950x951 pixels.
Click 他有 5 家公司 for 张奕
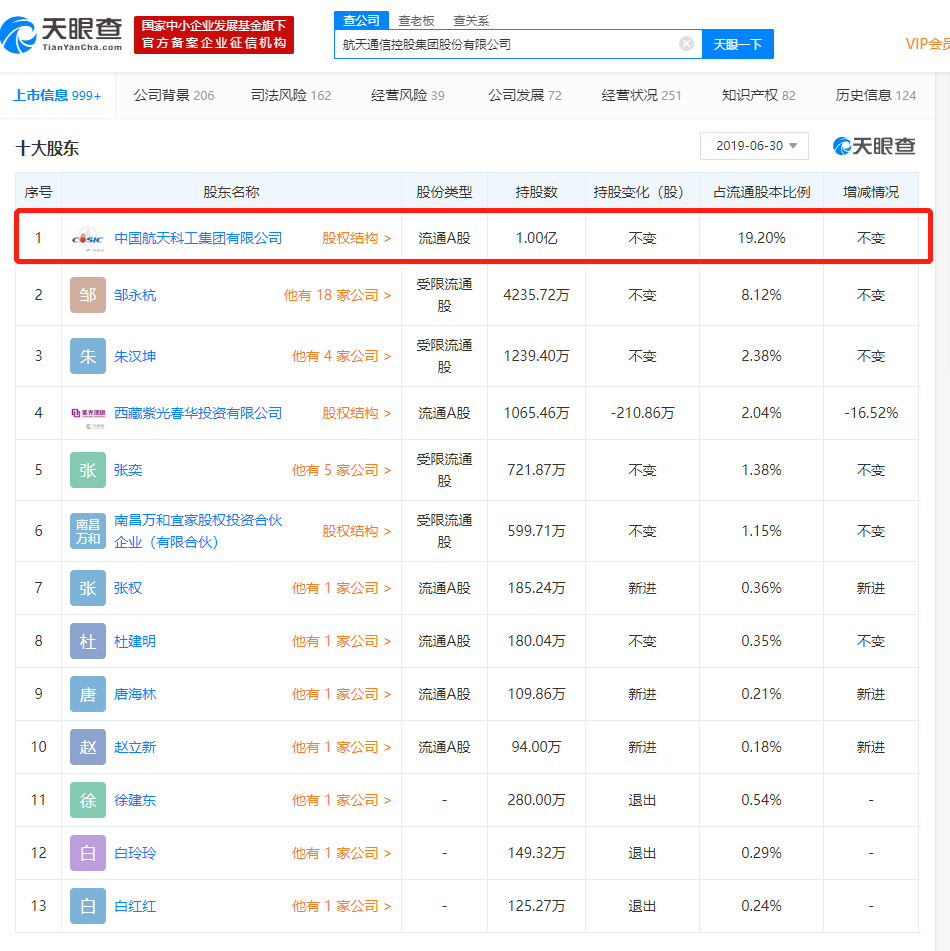[342, 470]
